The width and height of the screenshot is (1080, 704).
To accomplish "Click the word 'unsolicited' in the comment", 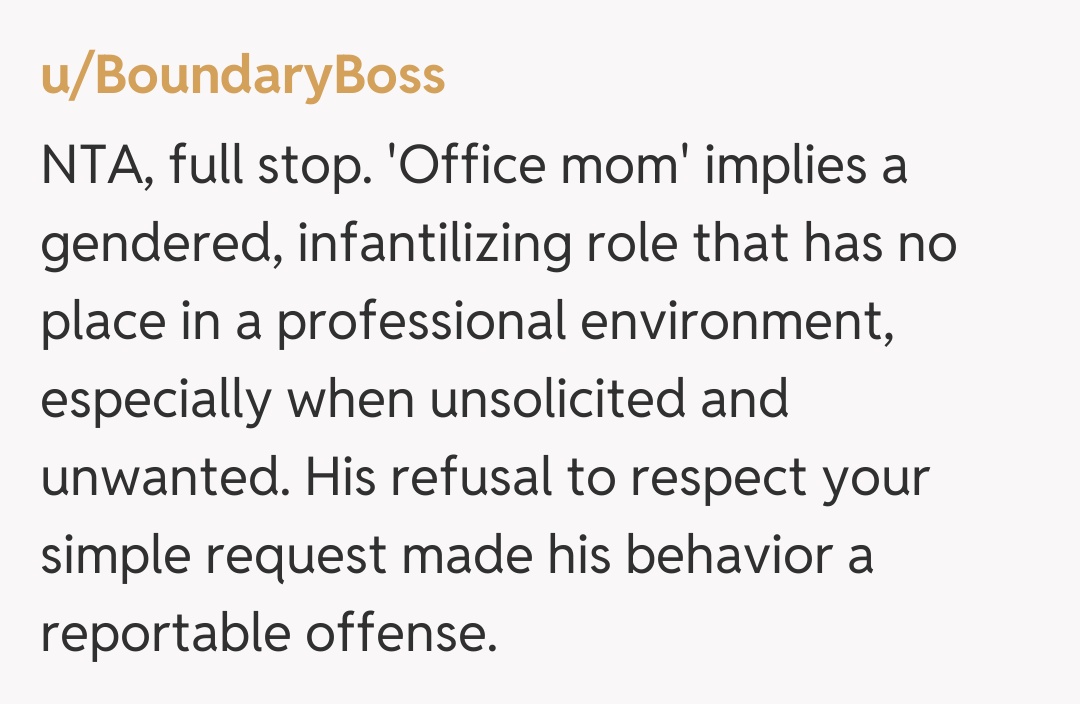I will point(559,400).
